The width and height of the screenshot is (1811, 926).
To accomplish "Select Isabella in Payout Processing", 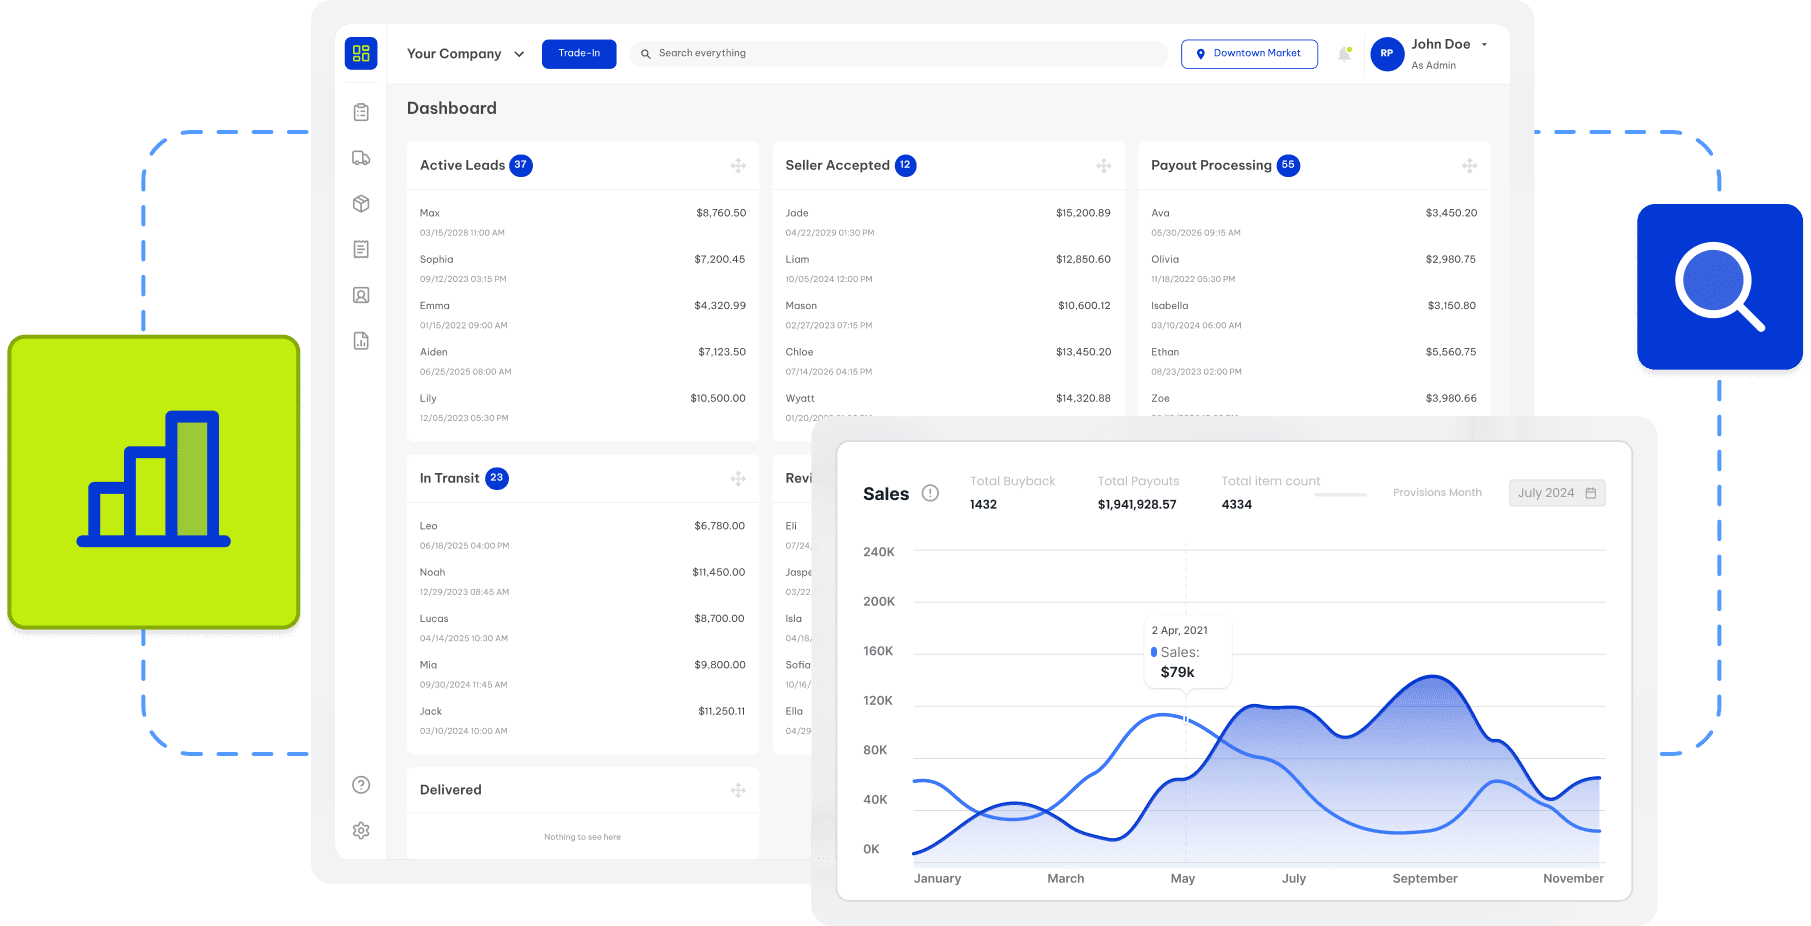I will point(1314,315).
